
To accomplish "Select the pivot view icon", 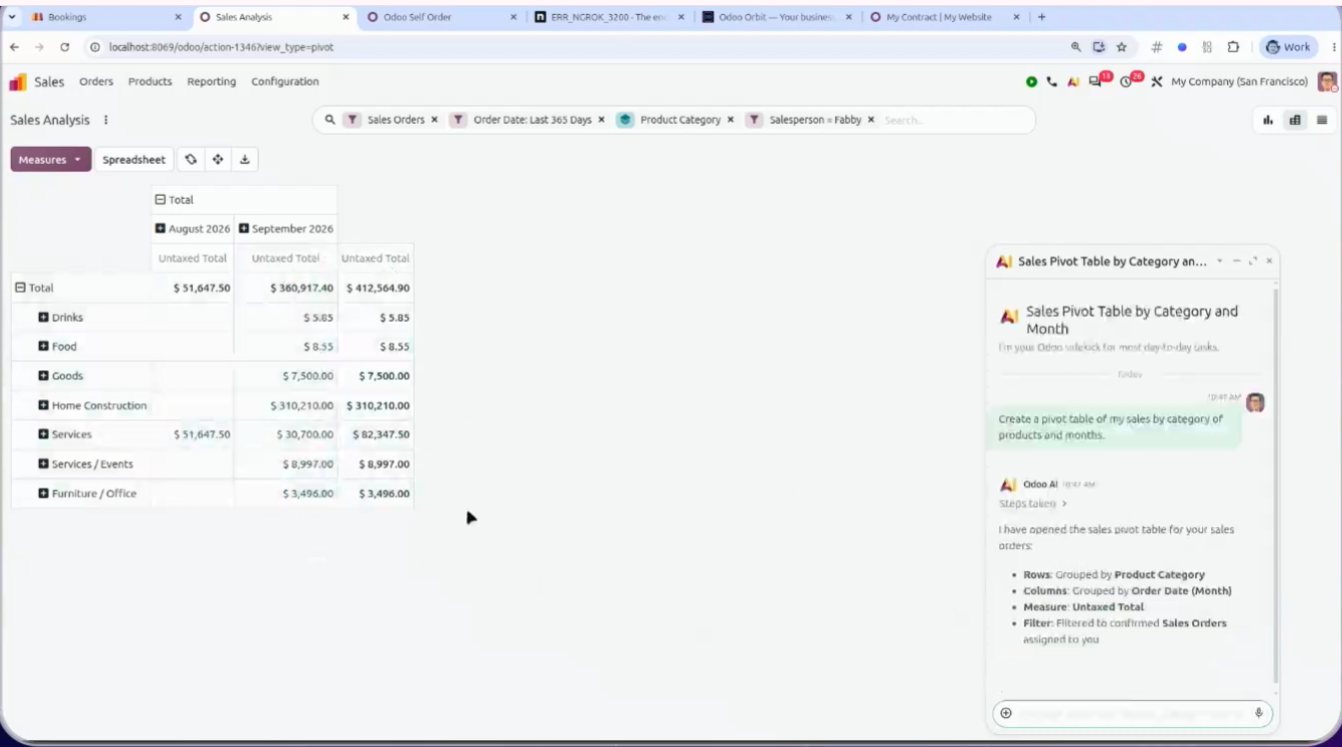I will pyautogui.click(x=1295, y=120).
